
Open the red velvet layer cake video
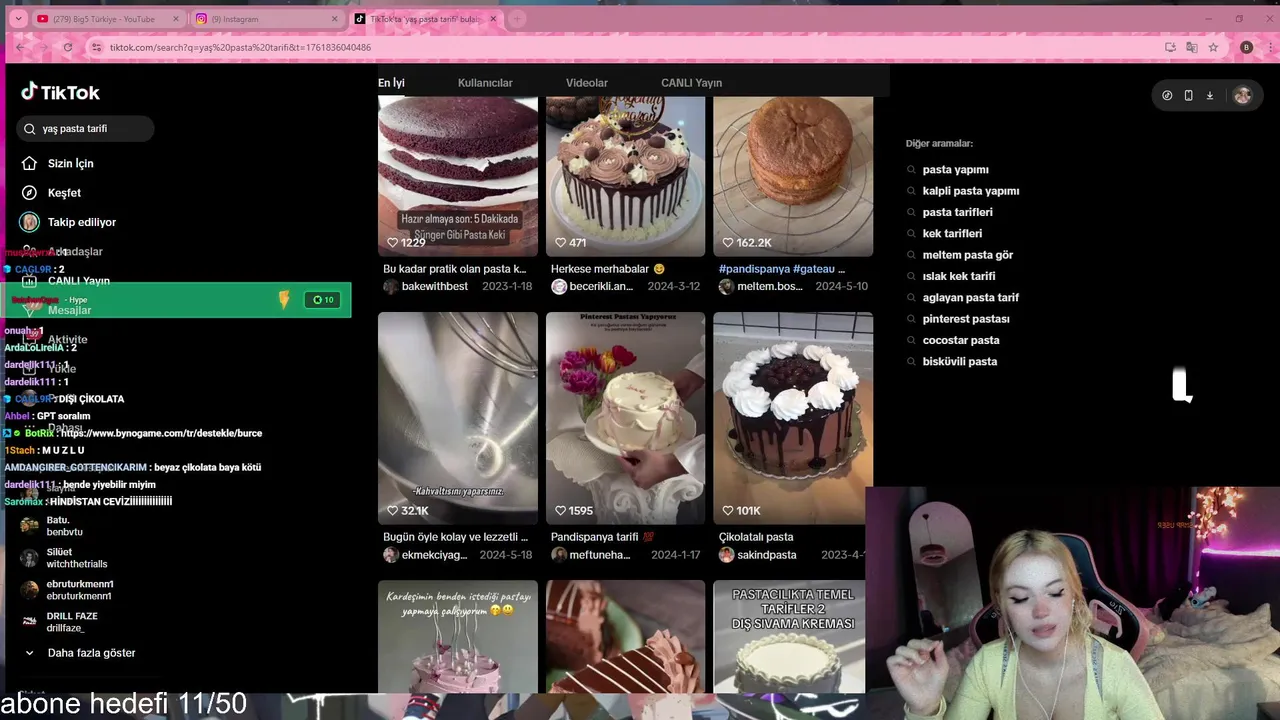tap(458, 176)
